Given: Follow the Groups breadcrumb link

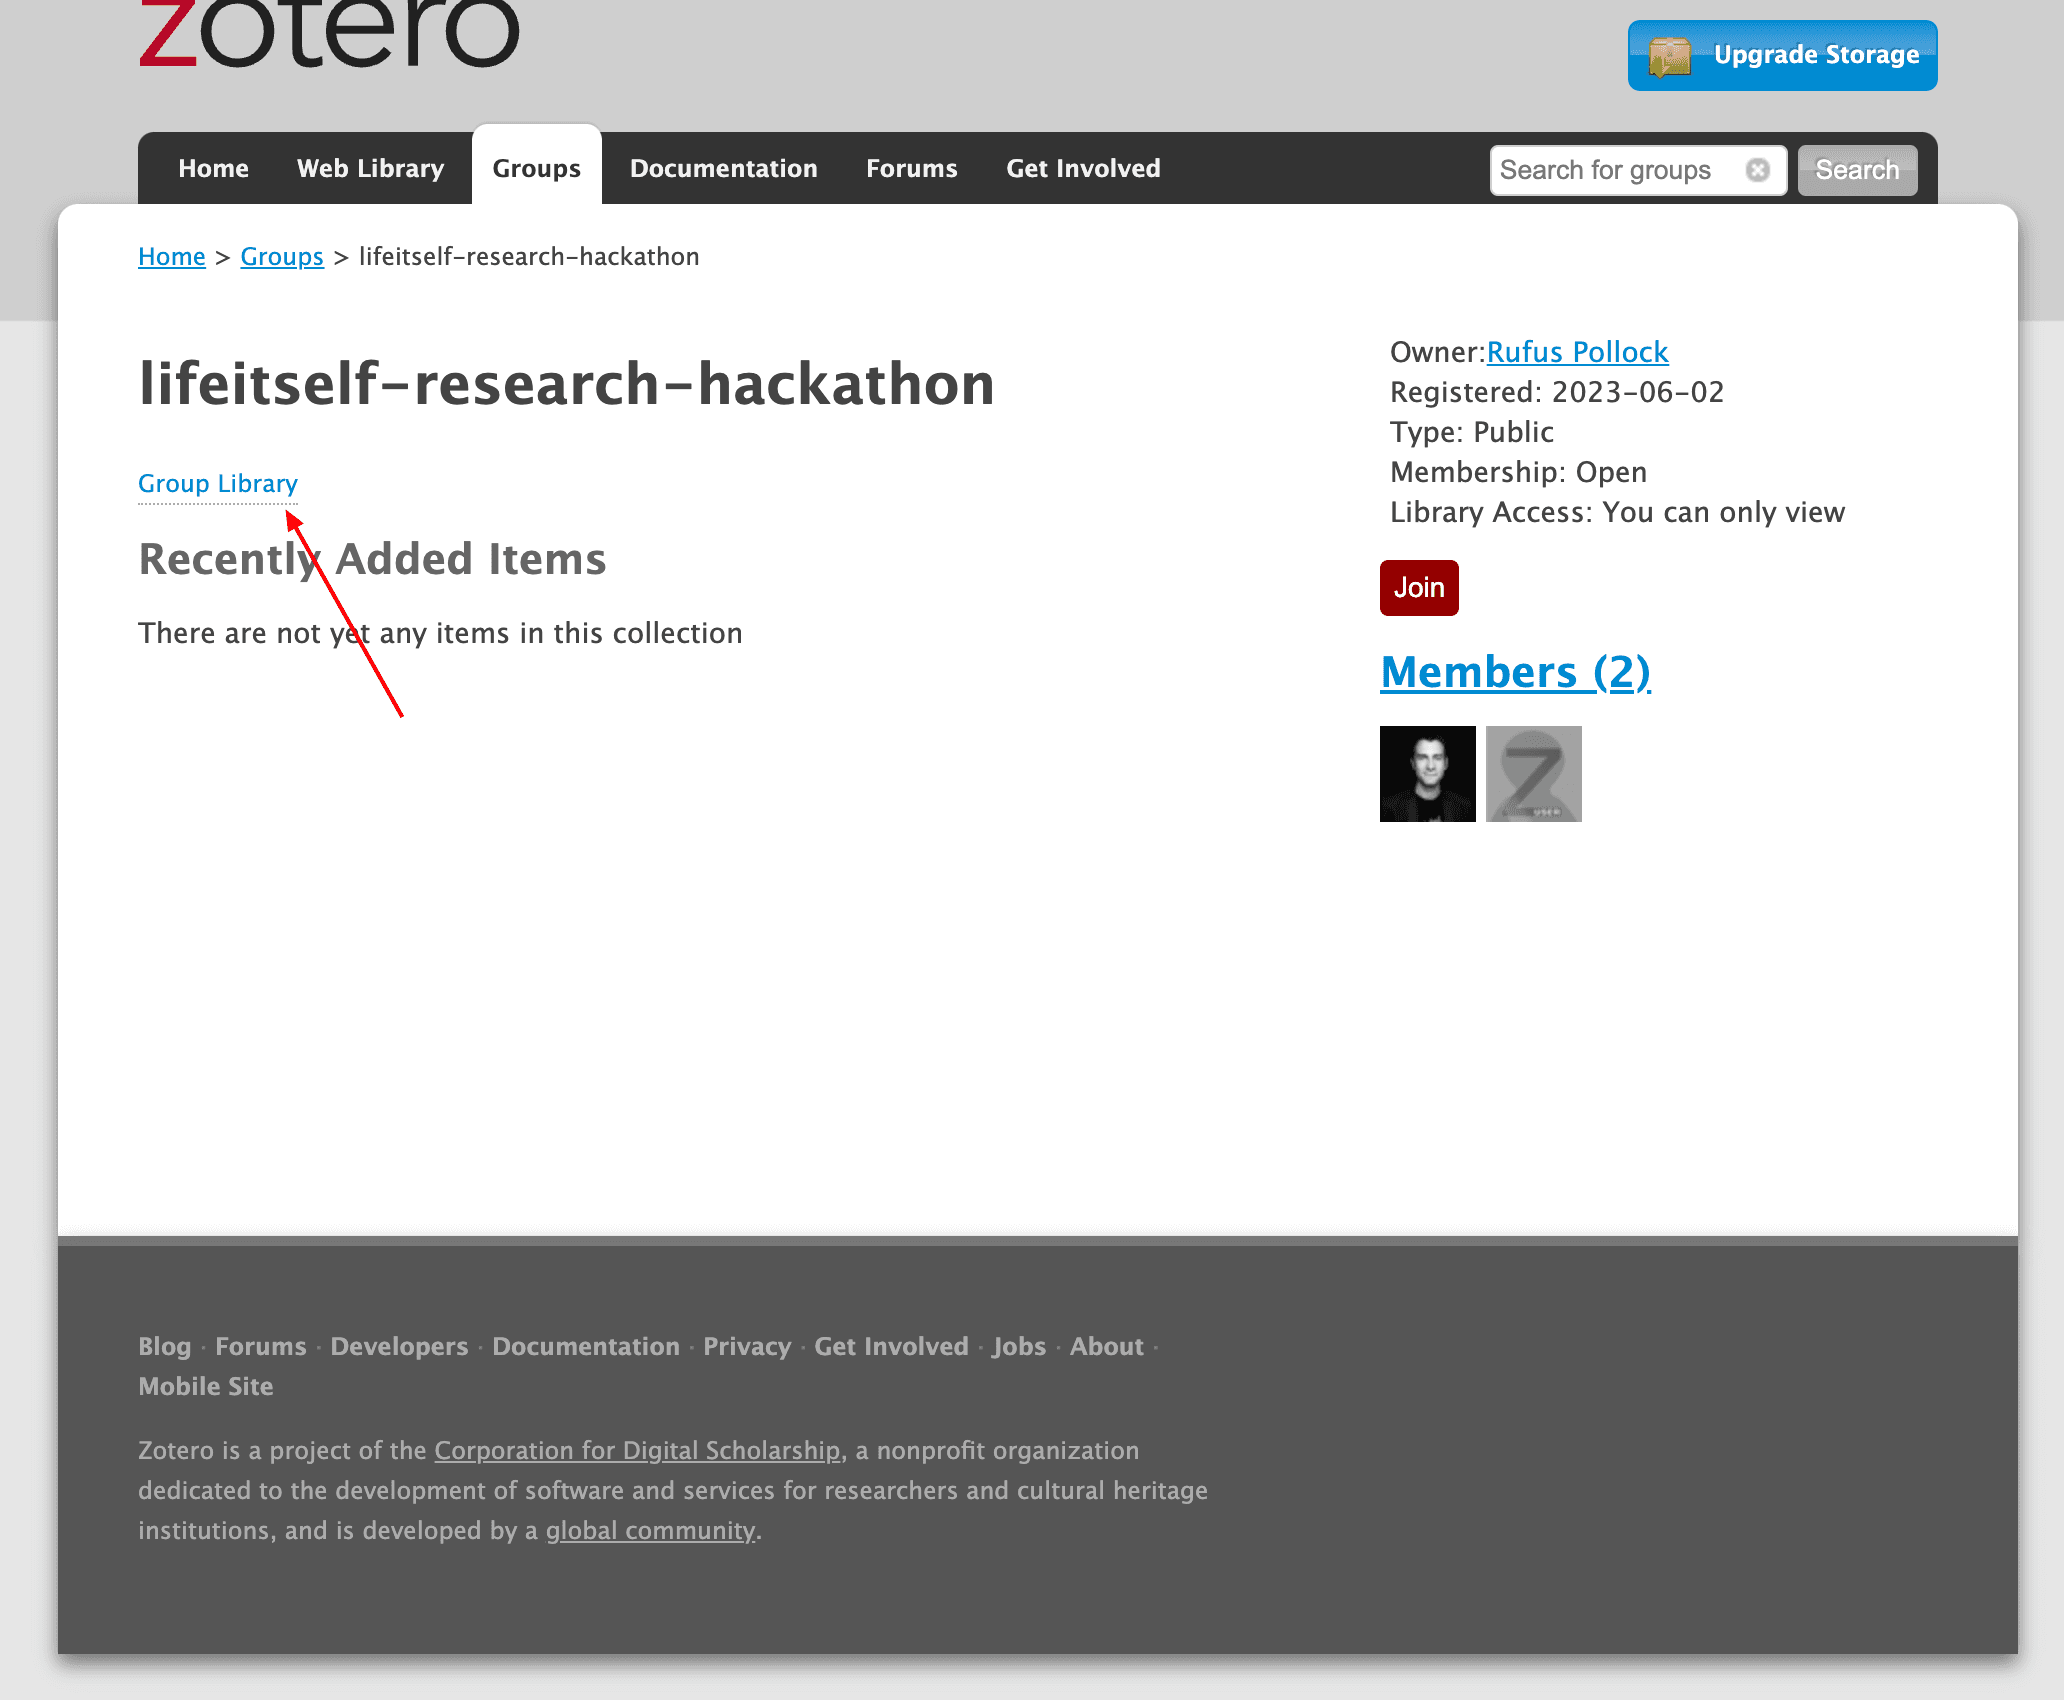Looking at the screenshot, I should 282,257.
